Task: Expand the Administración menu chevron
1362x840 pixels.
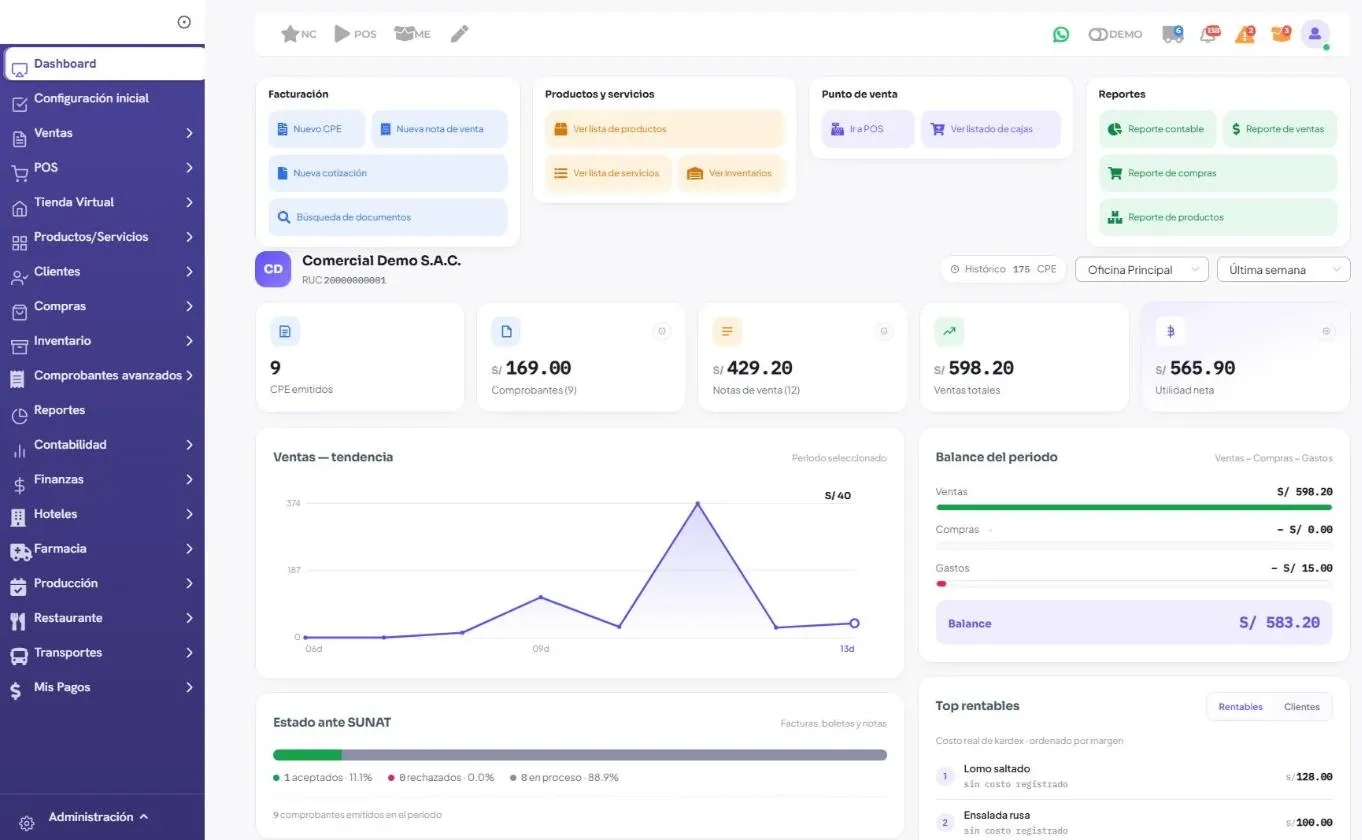Action: pos(144,817)
